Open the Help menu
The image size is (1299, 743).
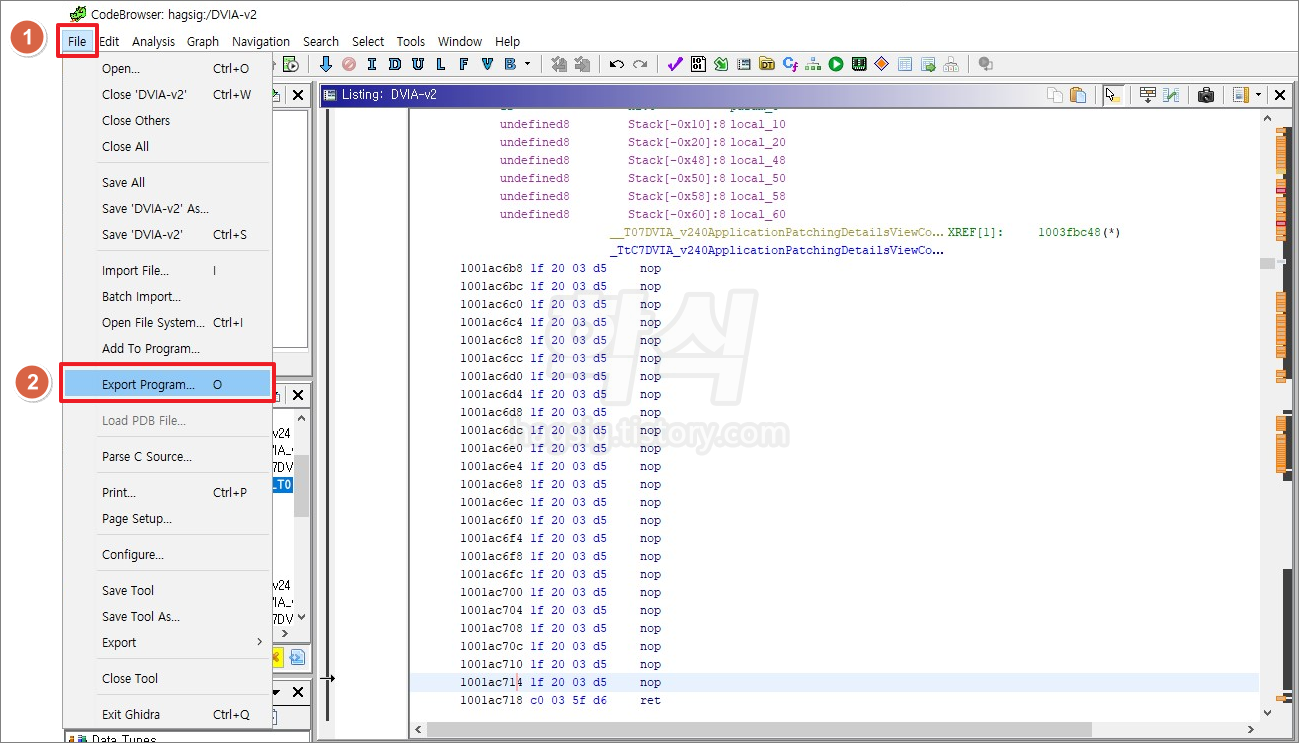[508, 41]
